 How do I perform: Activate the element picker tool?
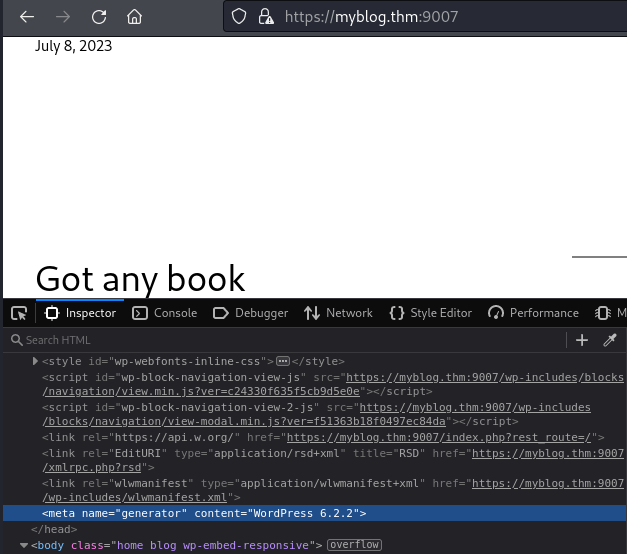pyautogui.click(x=19, y=313)
